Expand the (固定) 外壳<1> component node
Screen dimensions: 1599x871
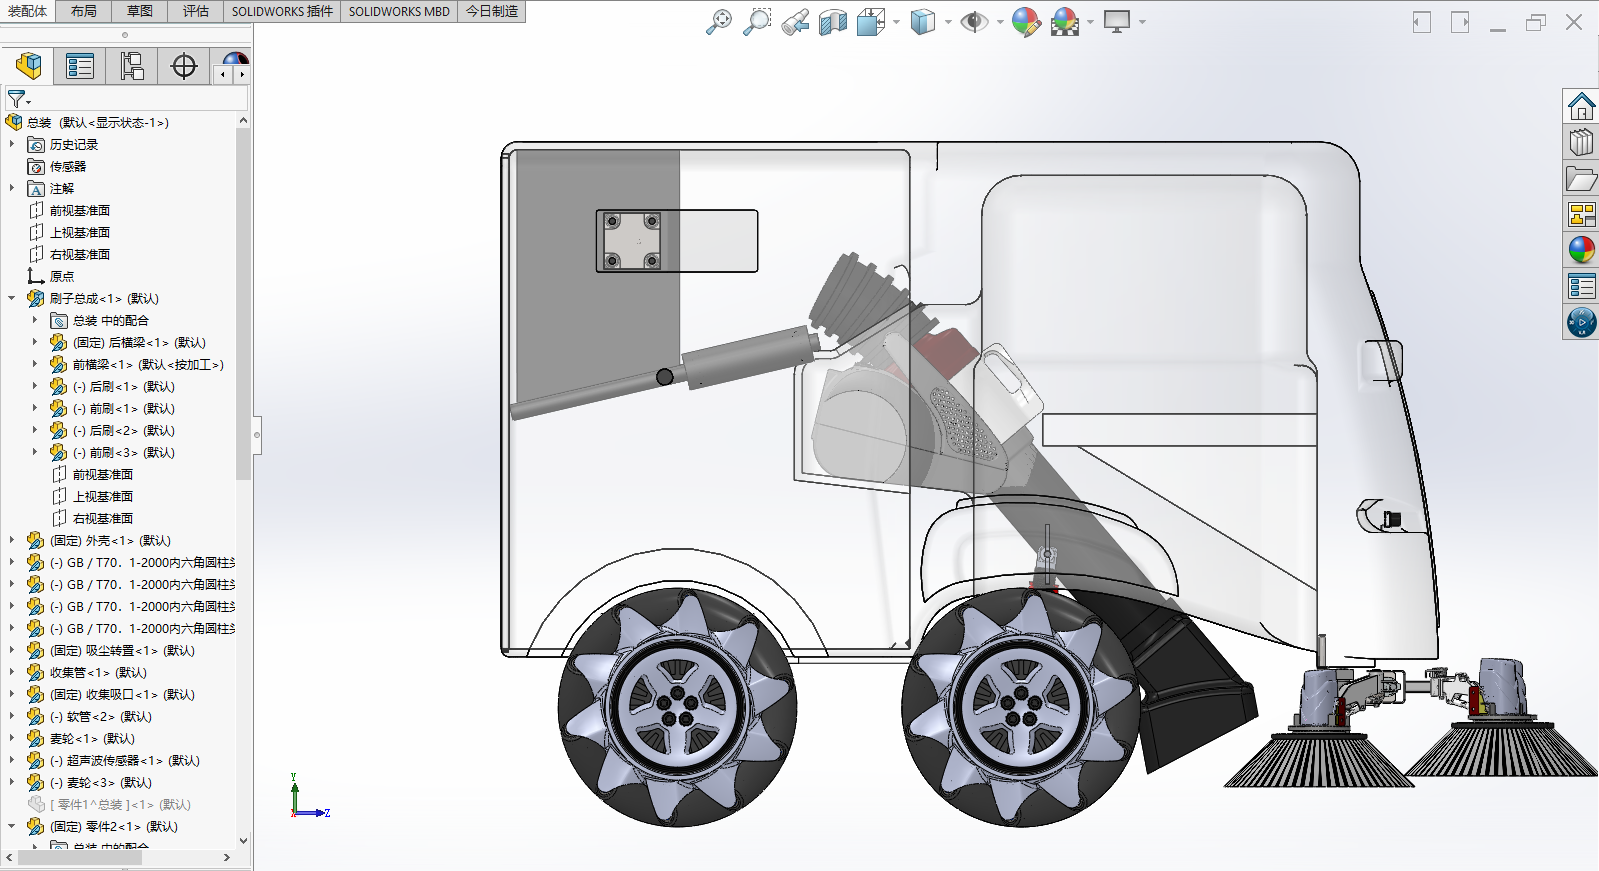point(12,540)
